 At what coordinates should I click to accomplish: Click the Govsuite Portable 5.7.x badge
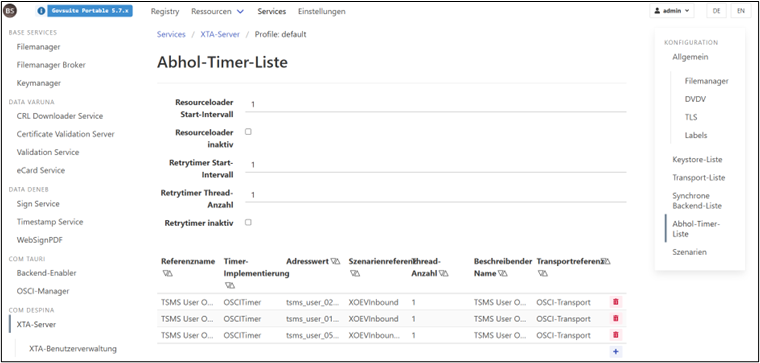(x=90, y=11)
